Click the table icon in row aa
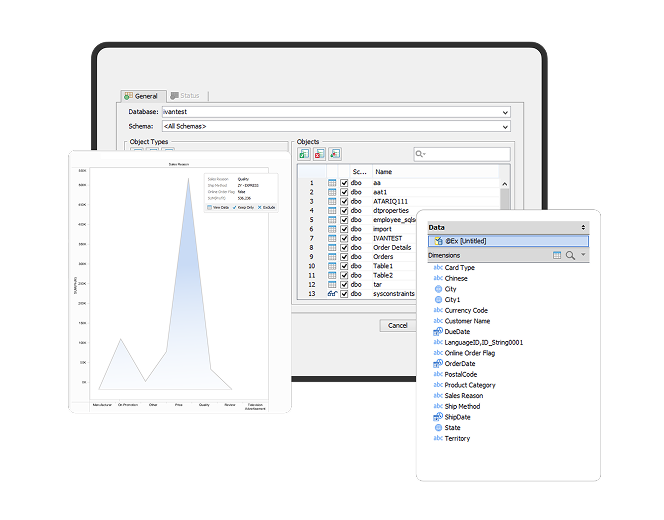 (332, 183)
